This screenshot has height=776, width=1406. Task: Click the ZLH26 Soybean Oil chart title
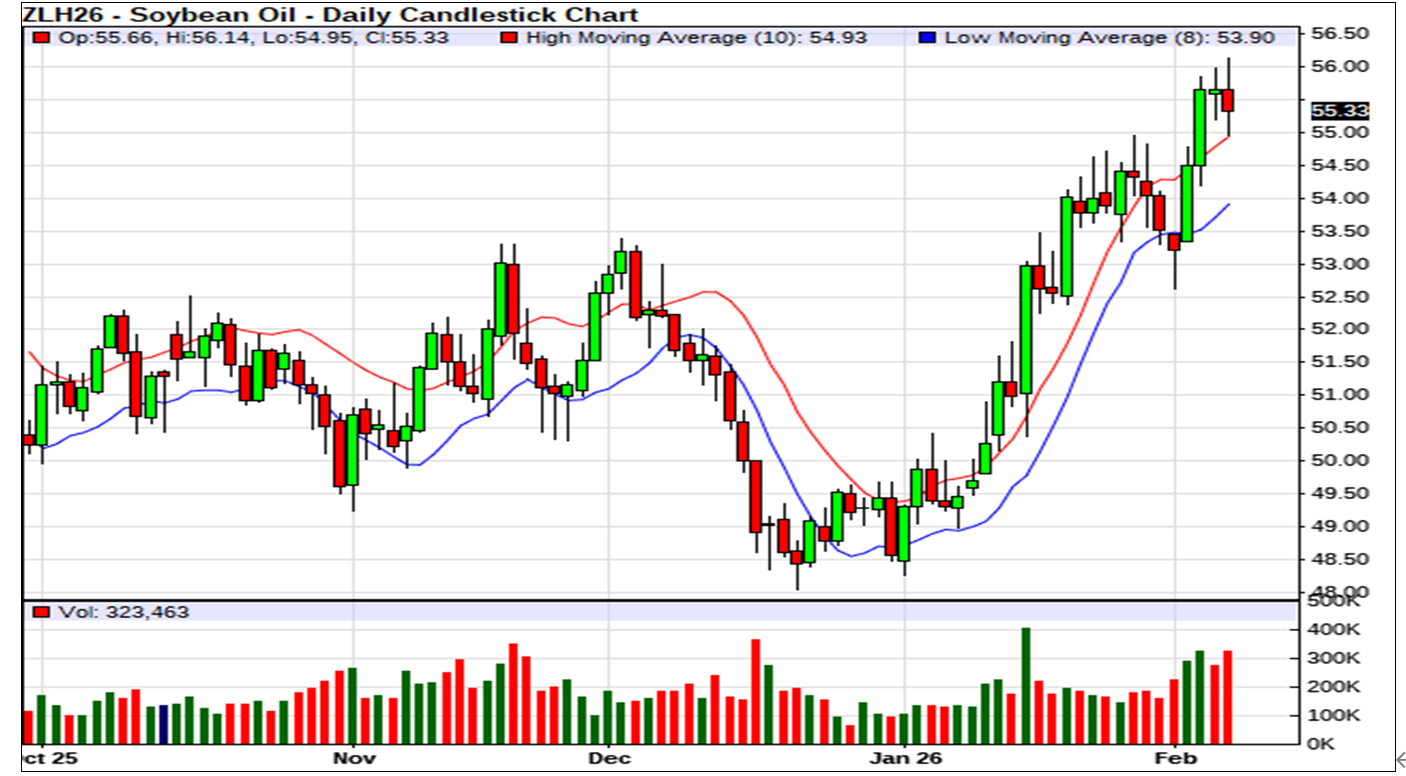pyautogui.click(x=330, y=14)
